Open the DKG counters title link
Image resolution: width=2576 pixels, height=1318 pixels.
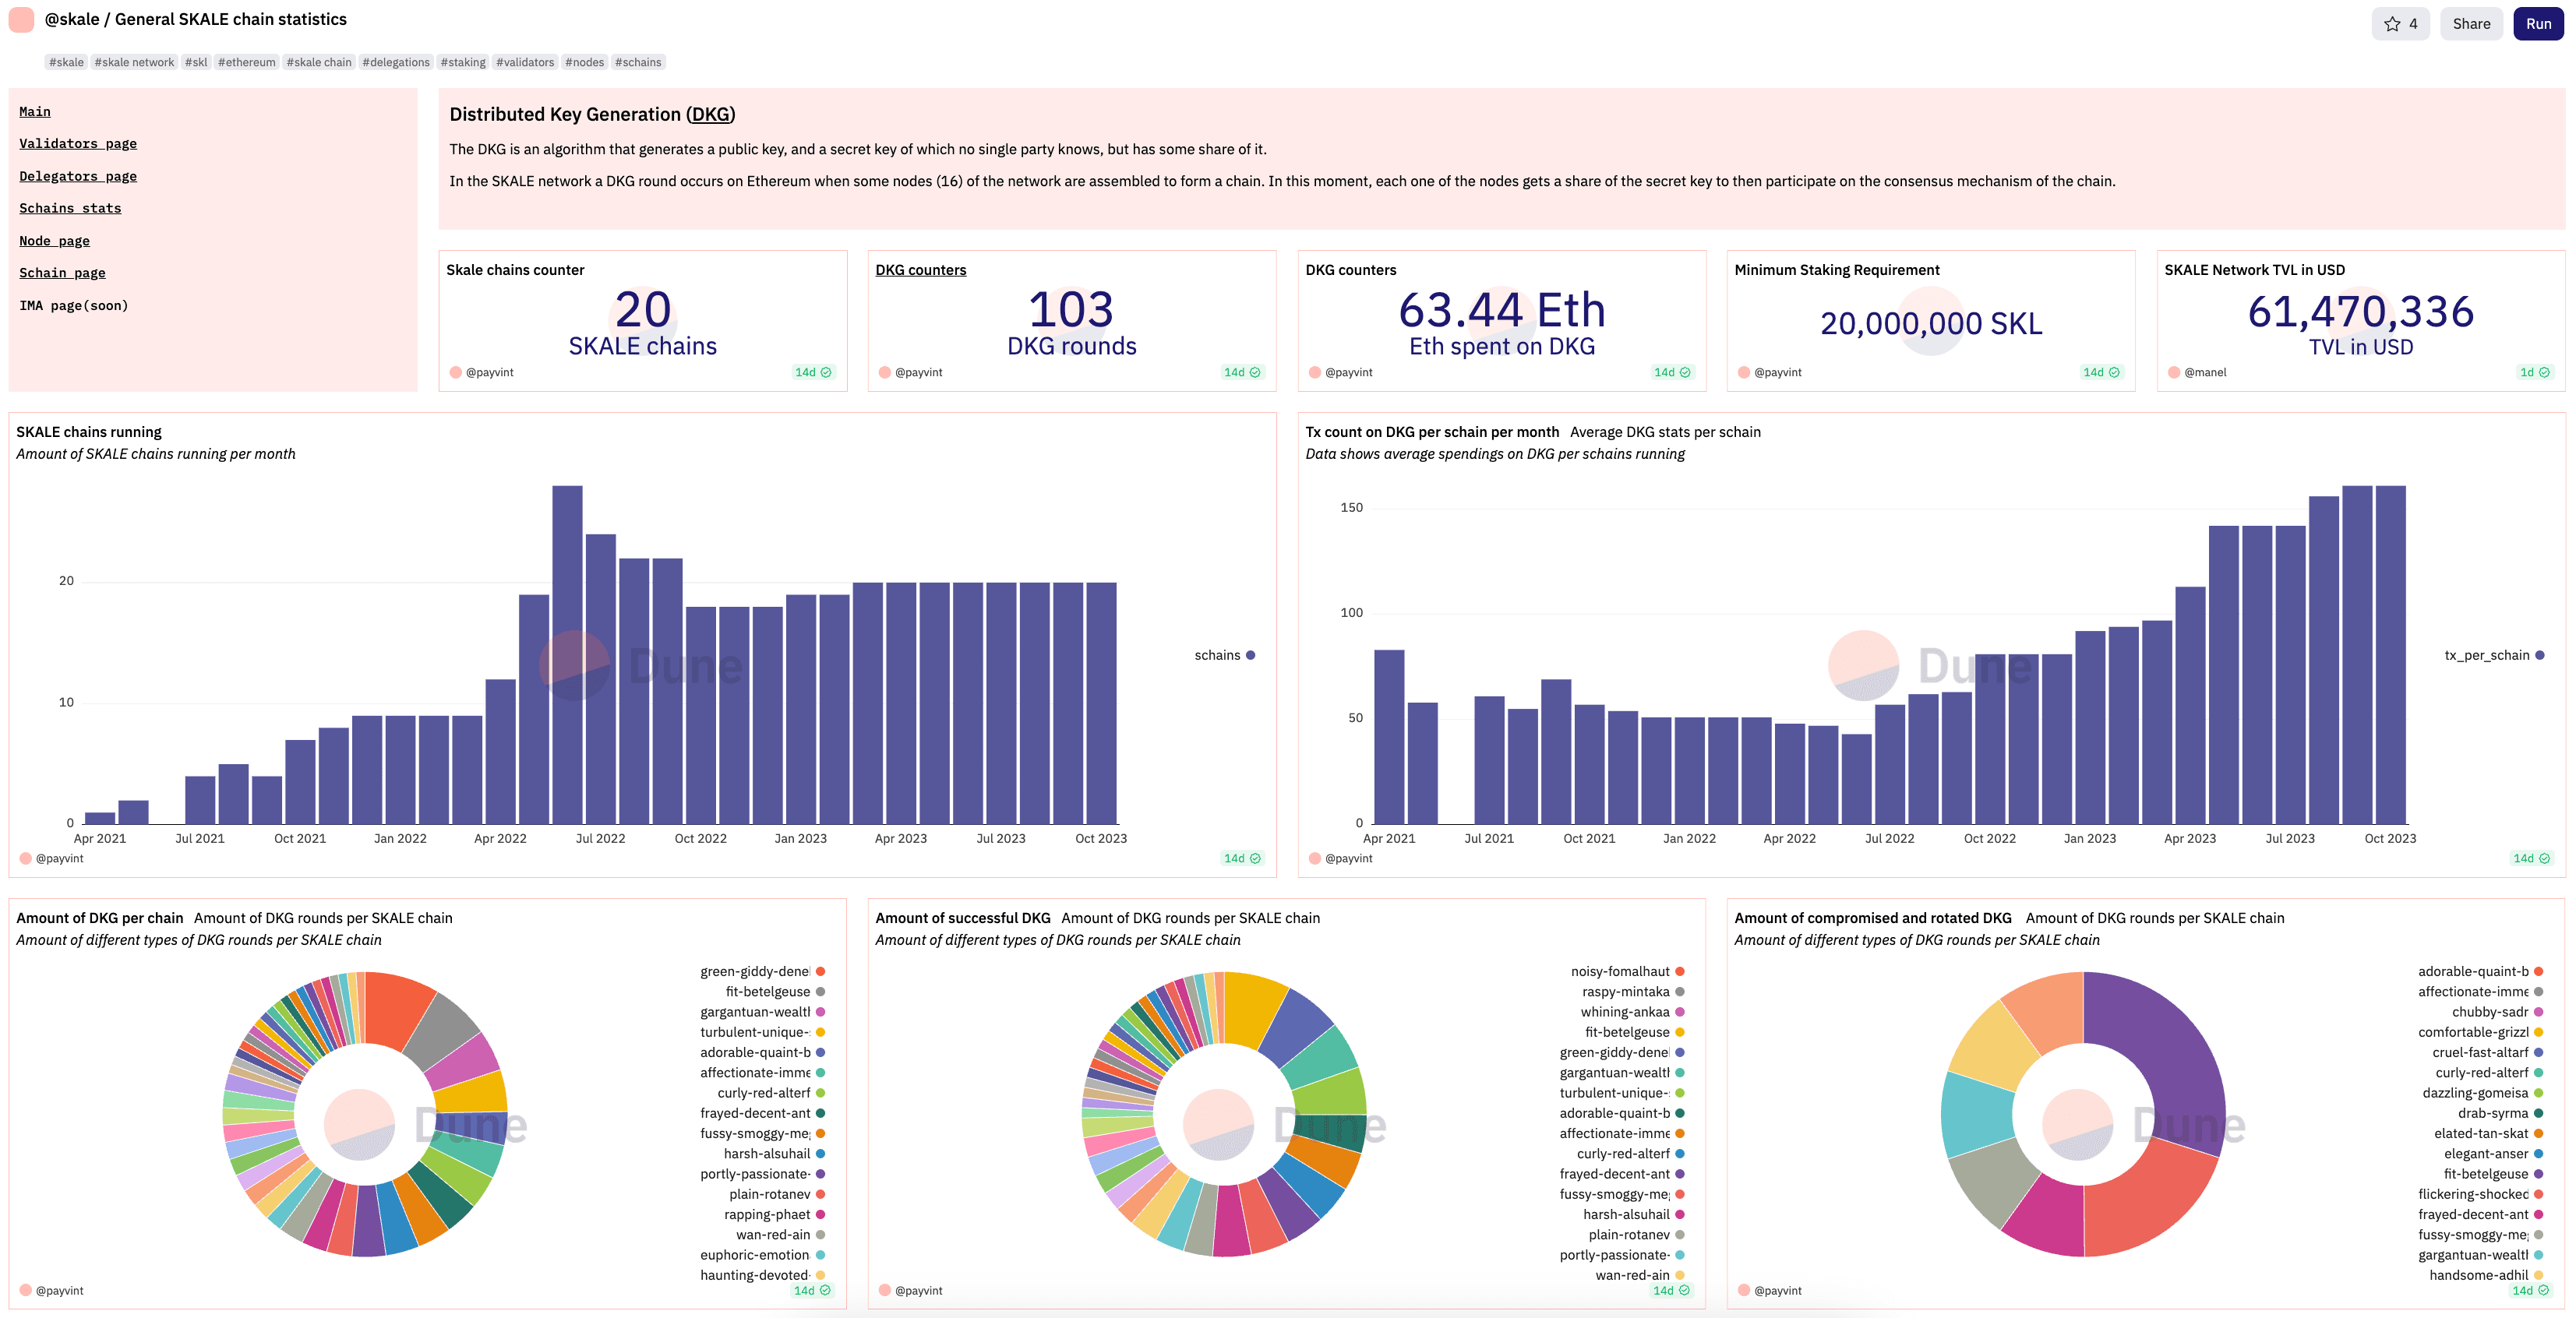(x=920, y=270)
